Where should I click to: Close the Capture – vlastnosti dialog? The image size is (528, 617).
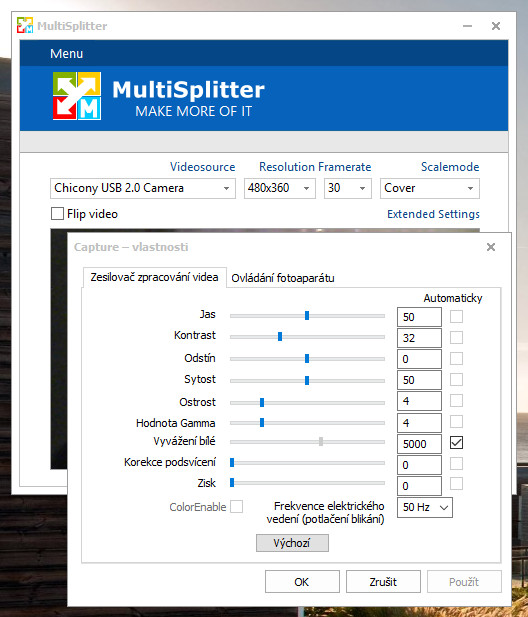pos(491,247)
